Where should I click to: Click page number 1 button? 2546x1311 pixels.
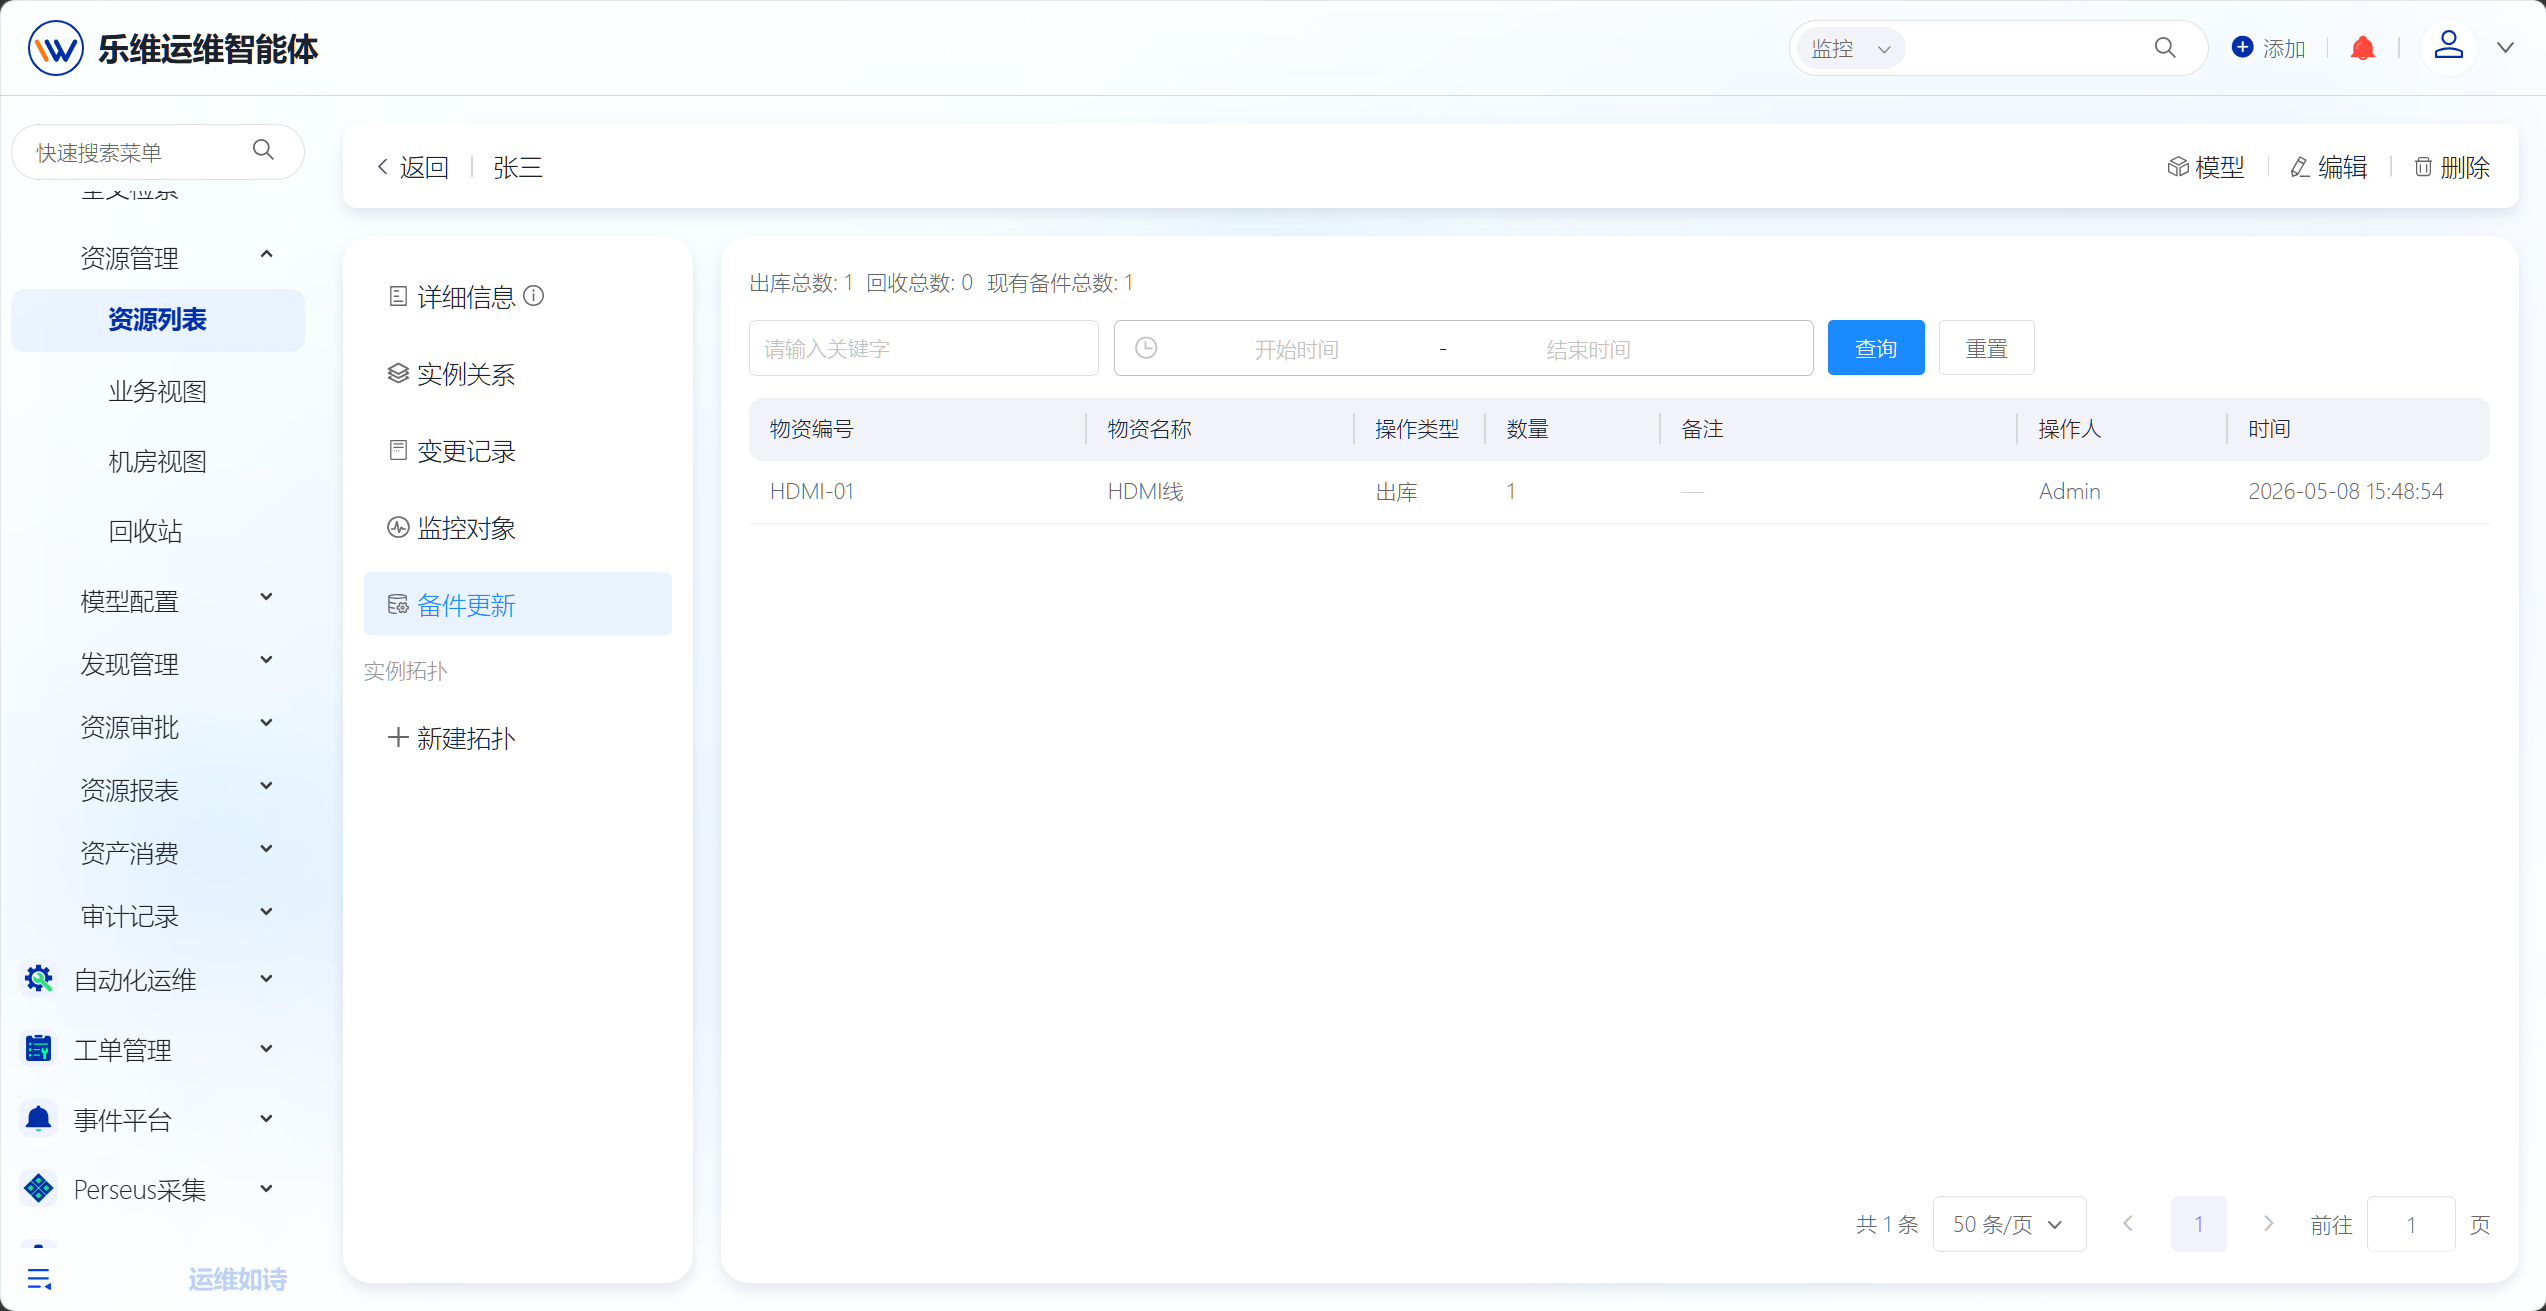tap(2198, 1224)
